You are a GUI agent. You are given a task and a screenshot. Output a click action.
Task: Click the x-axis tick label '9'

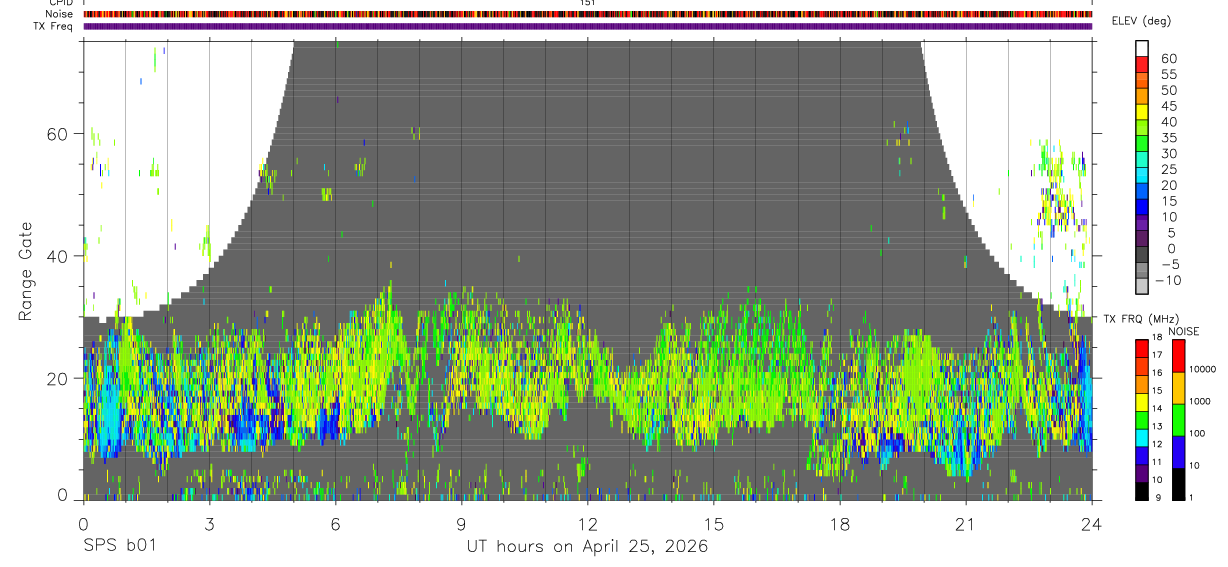[x=461, y=523]
